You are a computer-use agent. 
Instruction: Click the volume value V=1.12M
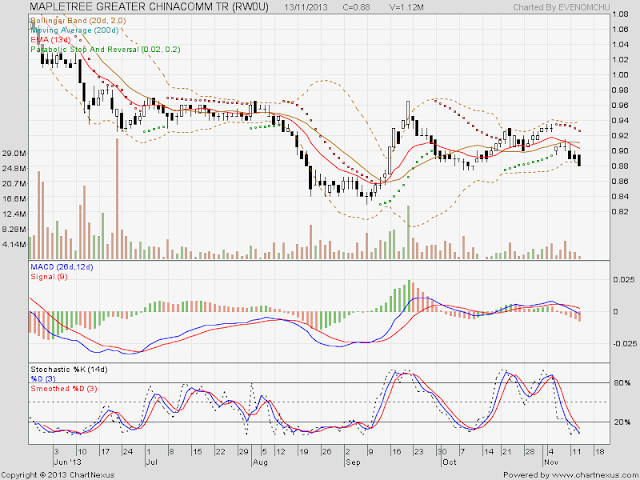pyautogui.click(x=406, y=7)
